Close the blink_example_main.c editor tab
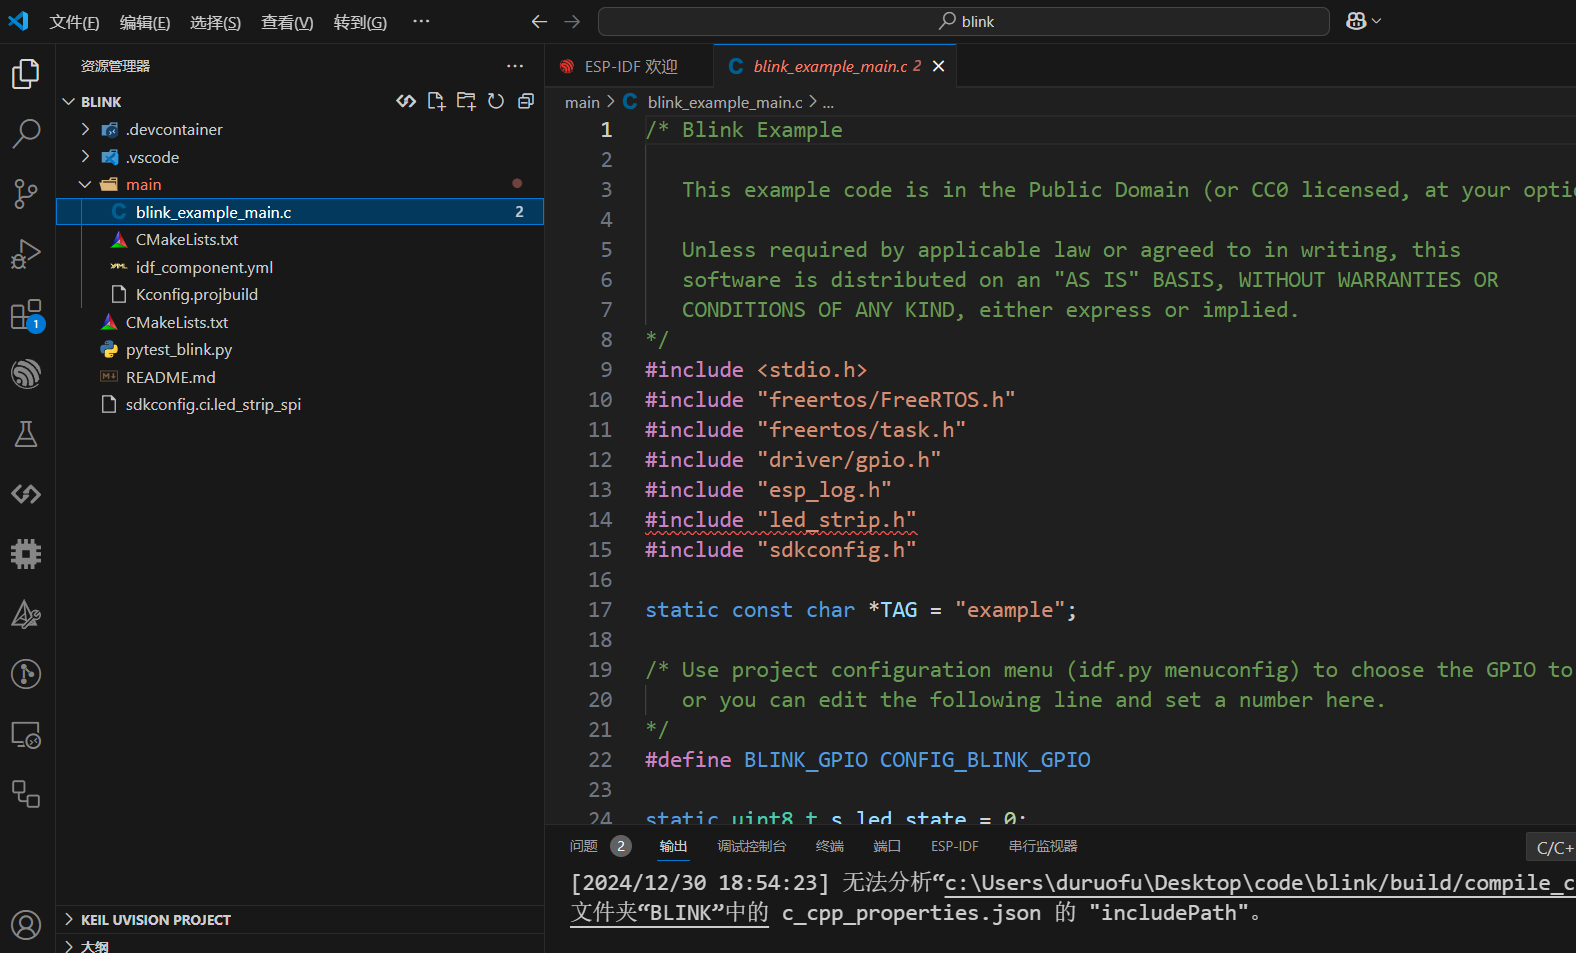Screen dimensions: 1576x953 [x=938, y=66]
